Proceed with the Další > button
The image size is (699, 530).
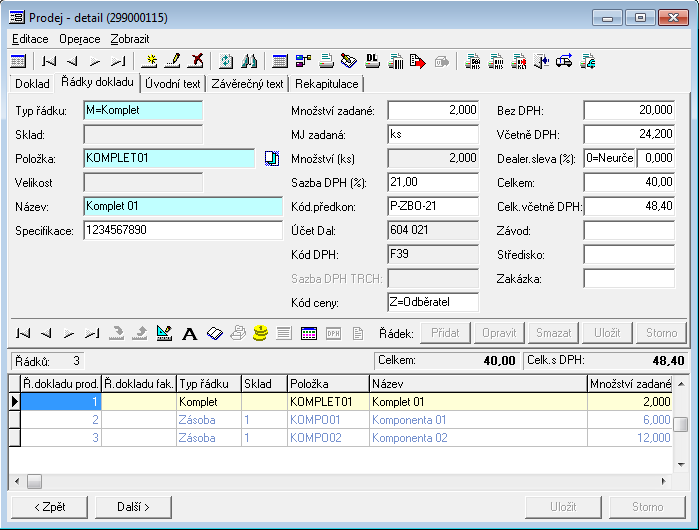(x=133, y=507)
